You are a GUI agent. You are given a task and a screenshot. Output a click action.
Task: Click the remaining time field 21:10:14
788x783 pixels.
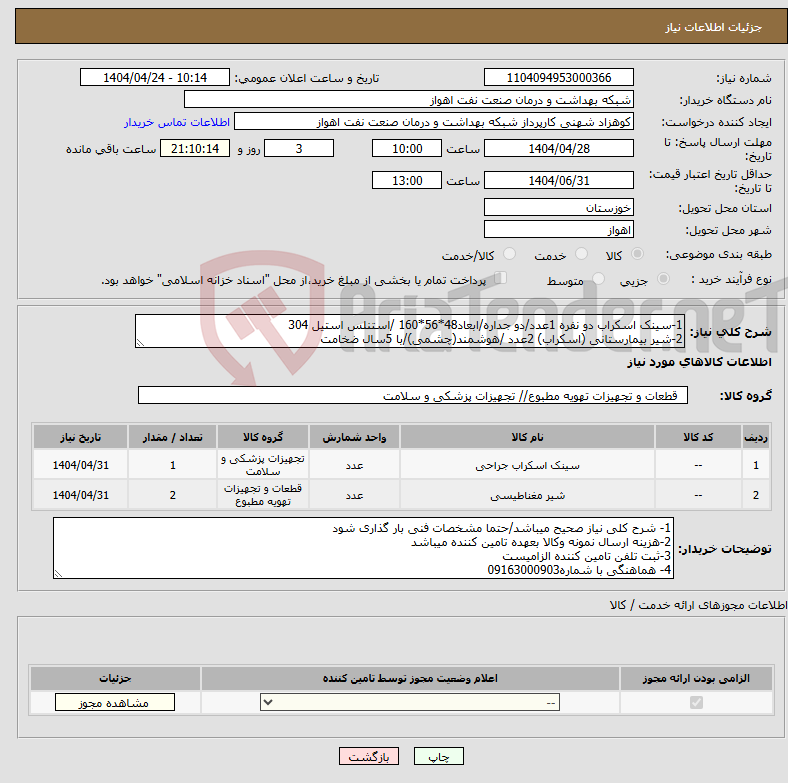pos(195,148)
